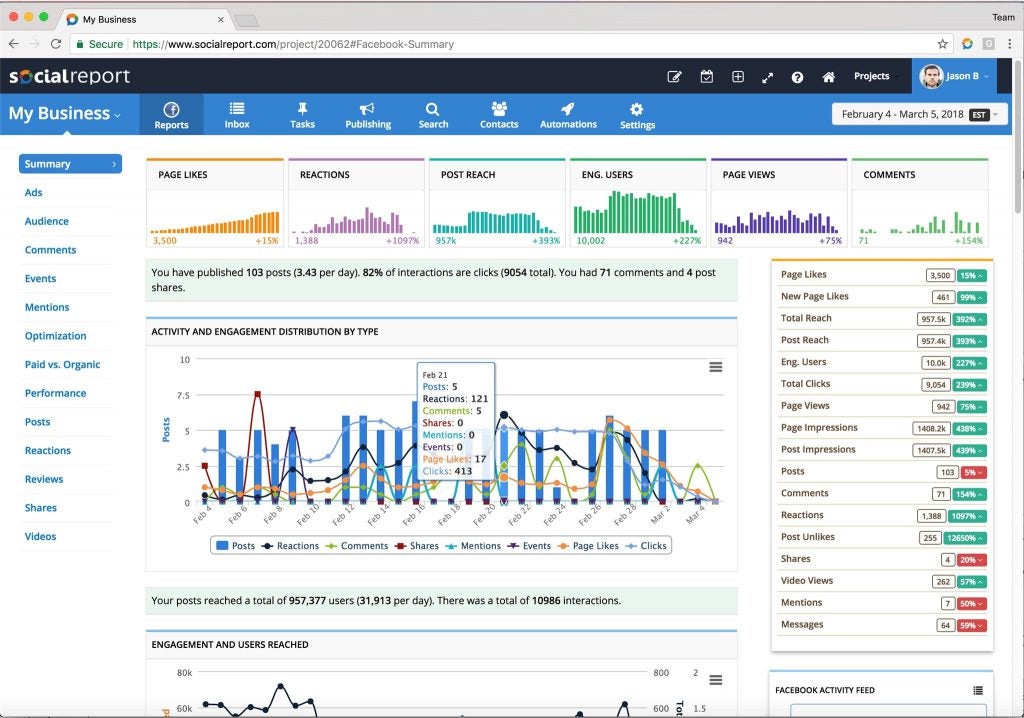Viewport: 1024px width, 718px height.
Task: Select the Inbox icon in the navigation bar
Action: (236, 113)
